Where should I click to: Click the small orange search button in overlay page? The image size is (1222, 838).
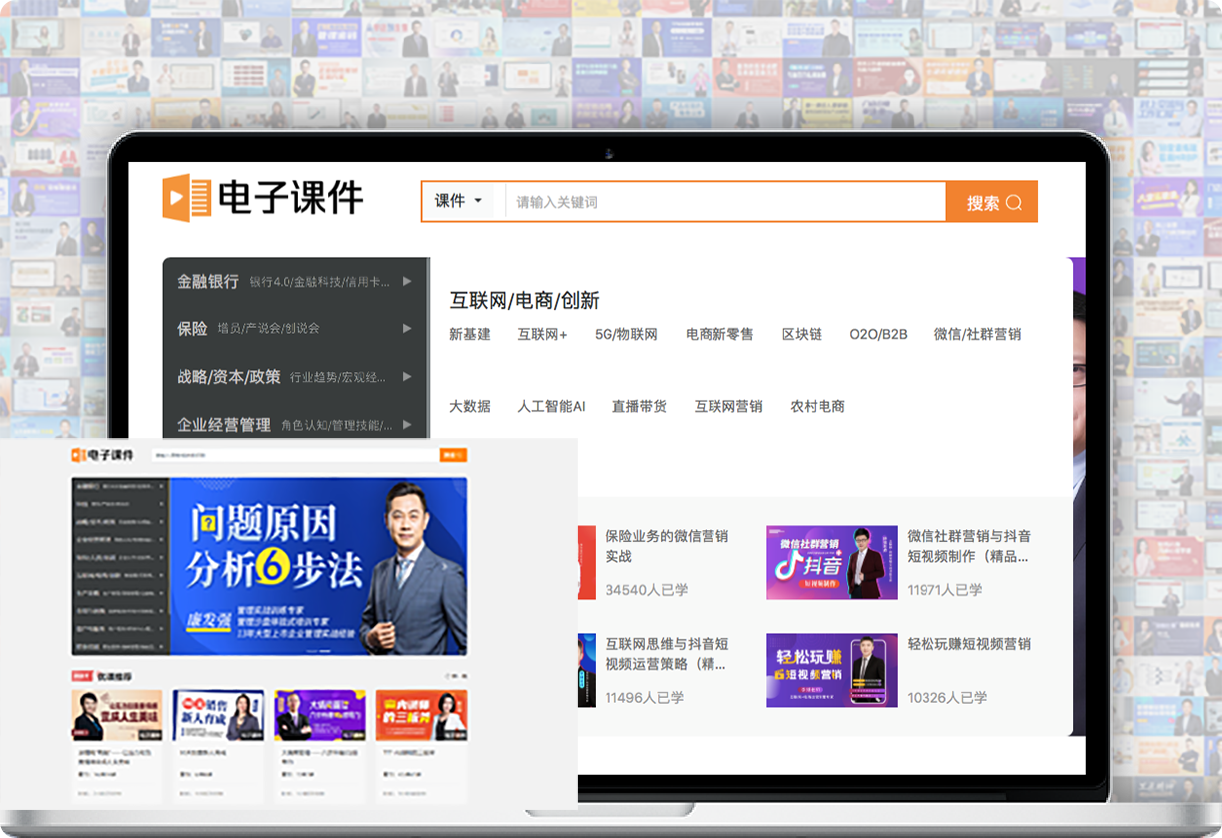click(453, 455)
